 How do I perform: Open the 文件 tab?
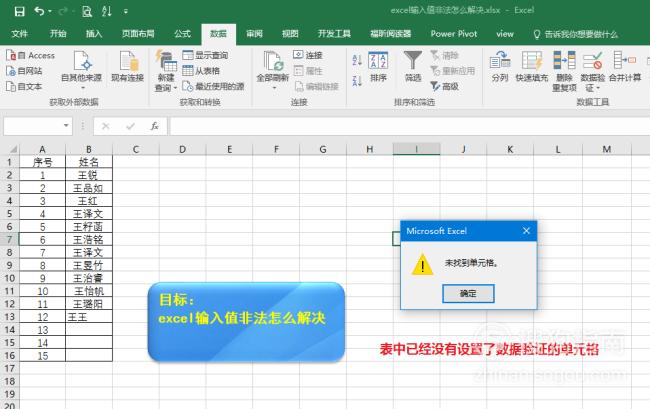pos(19,34)
